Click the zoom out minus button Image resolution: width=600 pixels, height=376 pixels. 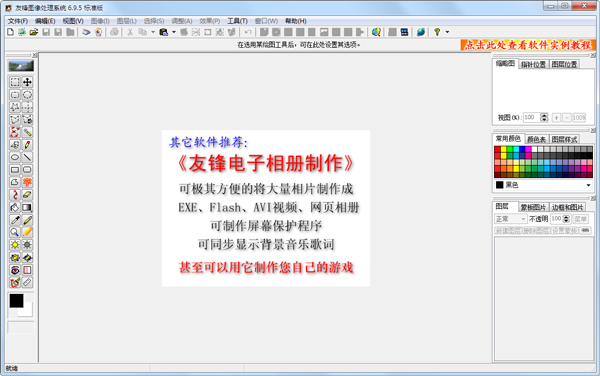567,117
